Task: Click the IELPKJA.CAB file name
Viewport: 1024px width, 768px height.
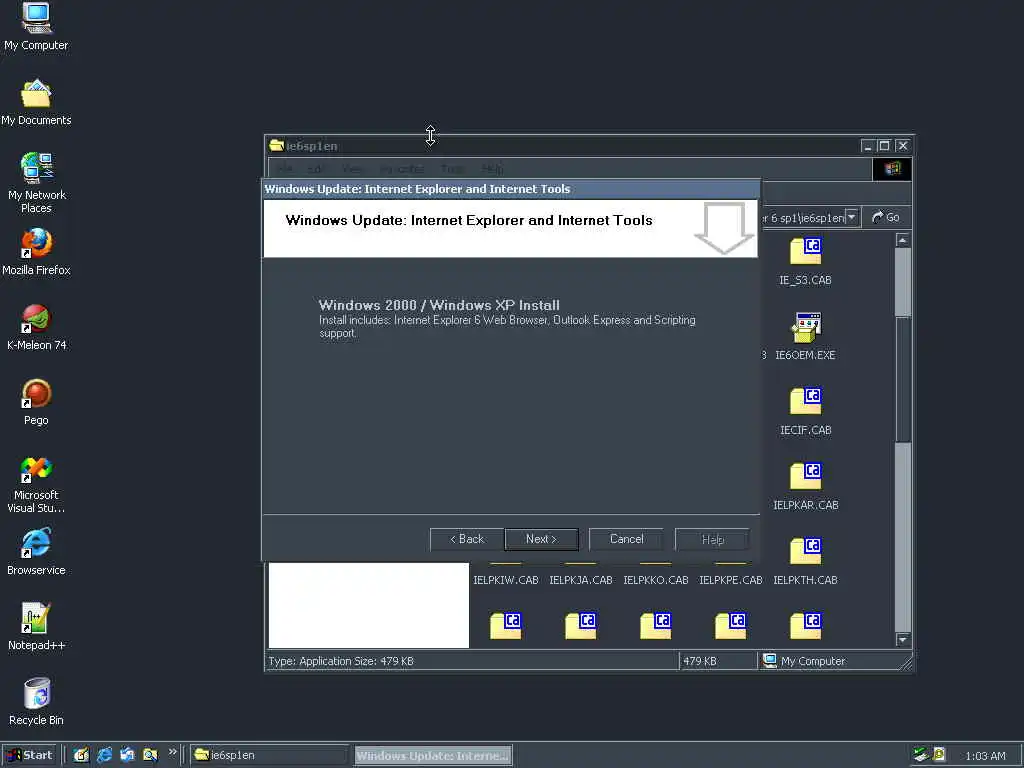Action: click(581, 580)
